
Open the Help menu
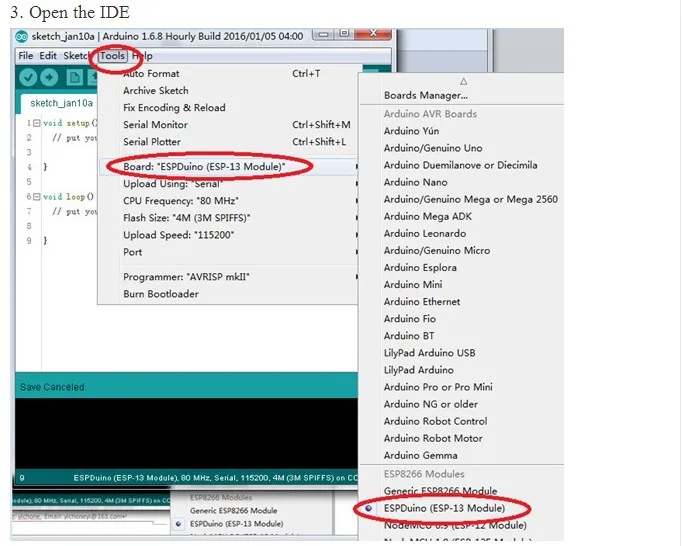point(142,56)
